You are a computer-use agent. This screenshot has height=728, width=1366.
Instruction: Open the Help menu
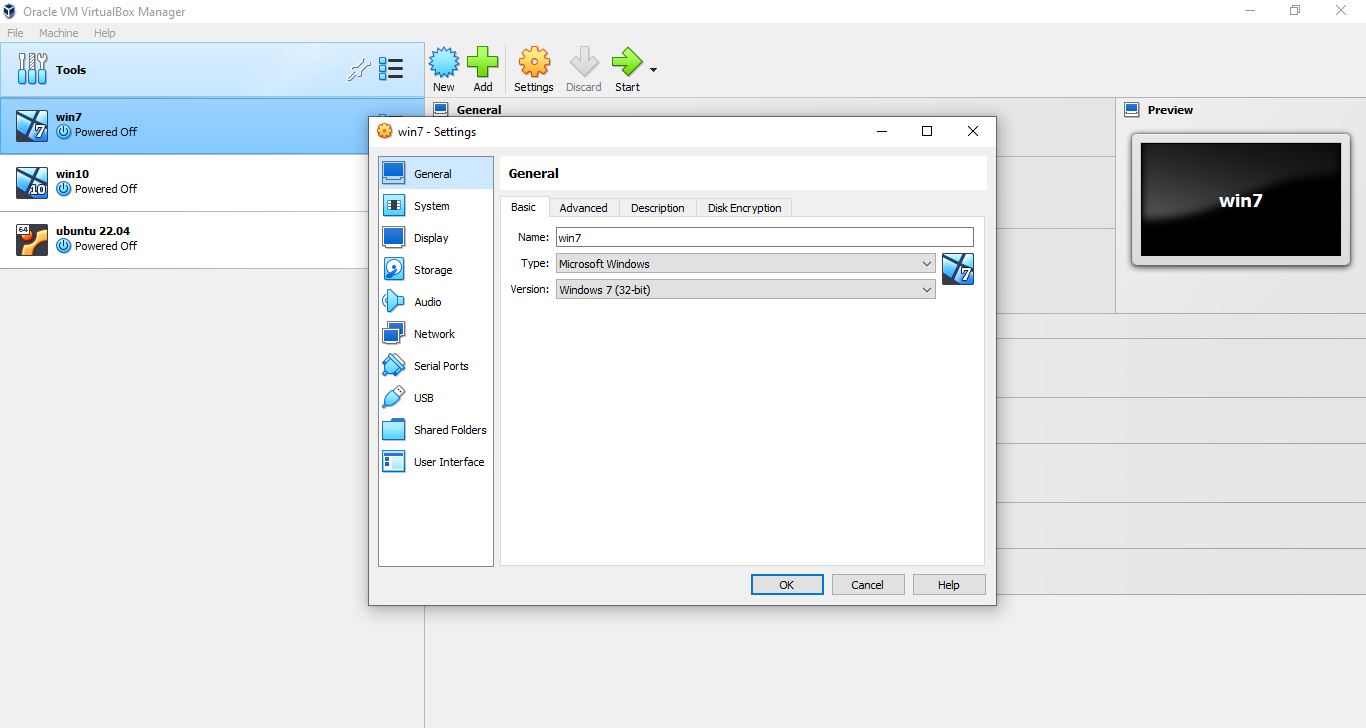(105, 33)
